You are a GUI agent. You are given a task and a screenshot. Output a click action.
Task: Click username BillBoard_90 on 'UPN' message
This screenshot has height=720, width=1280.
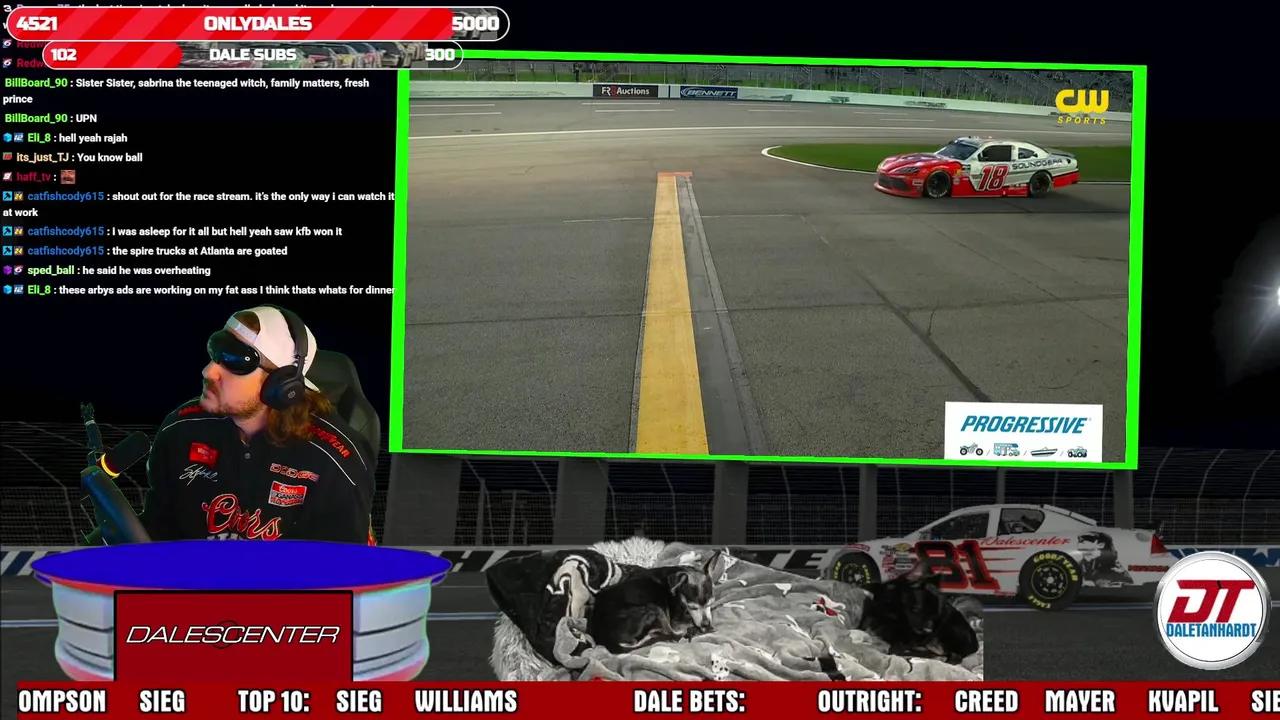[36, 118]
